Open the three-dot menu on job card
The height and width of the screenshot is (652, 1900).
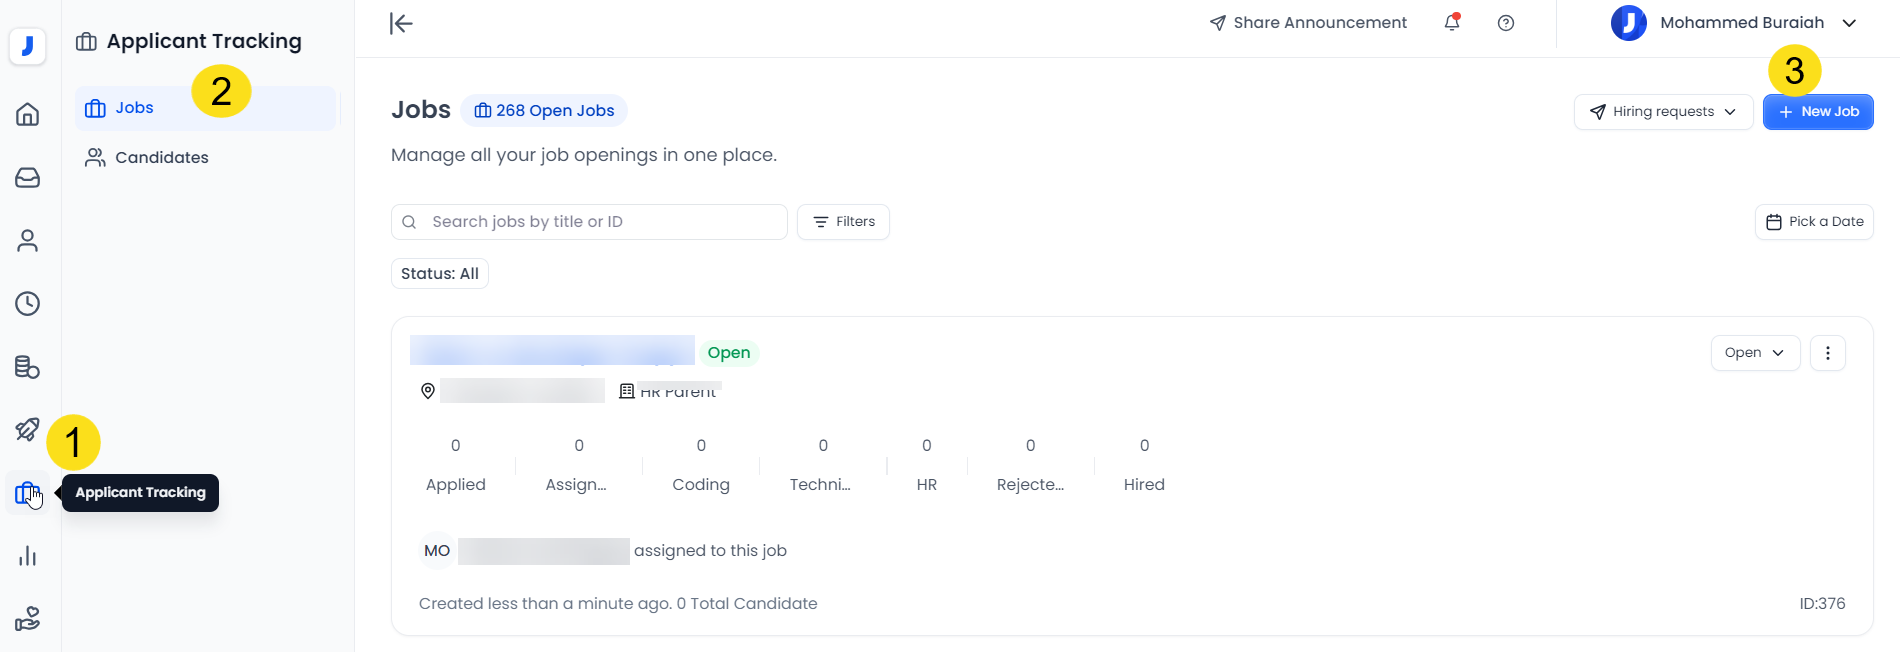tap(1828, 353)
